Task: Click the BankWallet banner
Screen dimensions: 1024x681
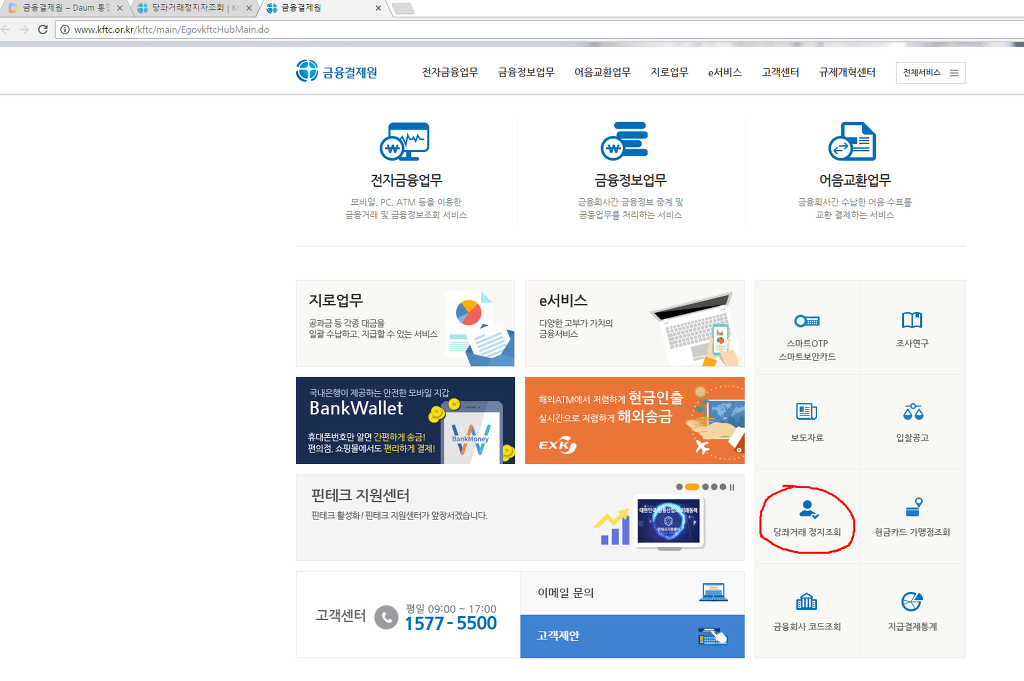Action: click(x=405, y=420)
